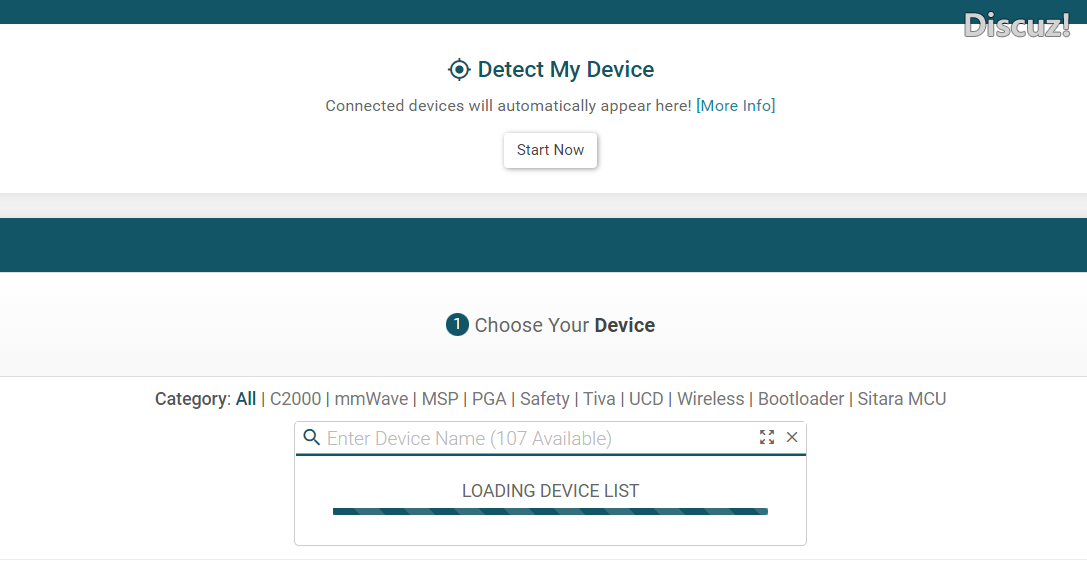Click the loading device list progress bar

click(550, 511)
